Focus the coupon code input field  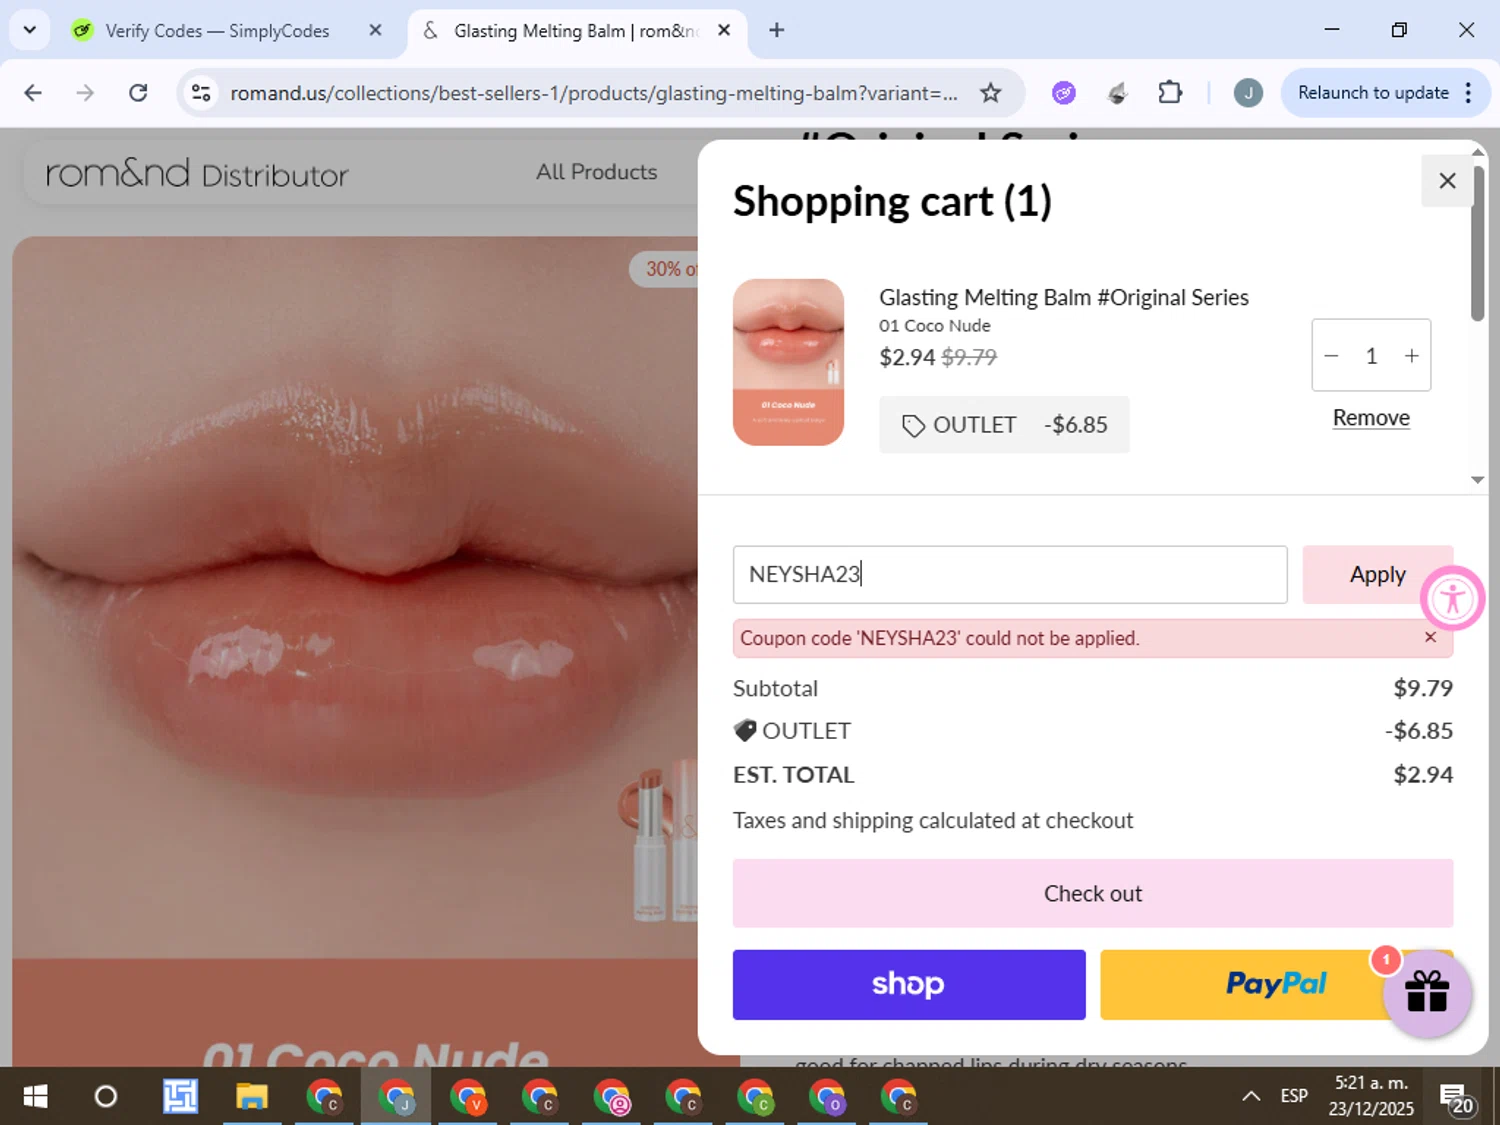point(1010,575)
